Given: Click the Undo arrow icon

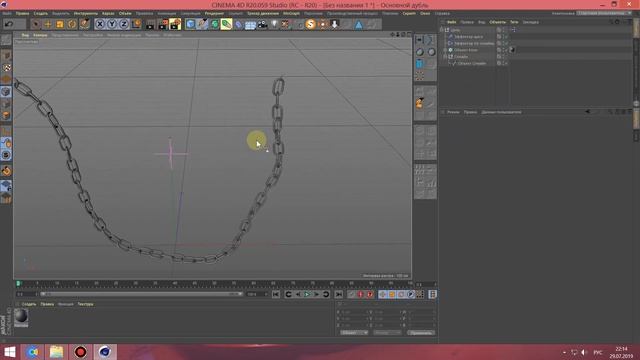Looking at the screenshot, I should coord(9,24).
